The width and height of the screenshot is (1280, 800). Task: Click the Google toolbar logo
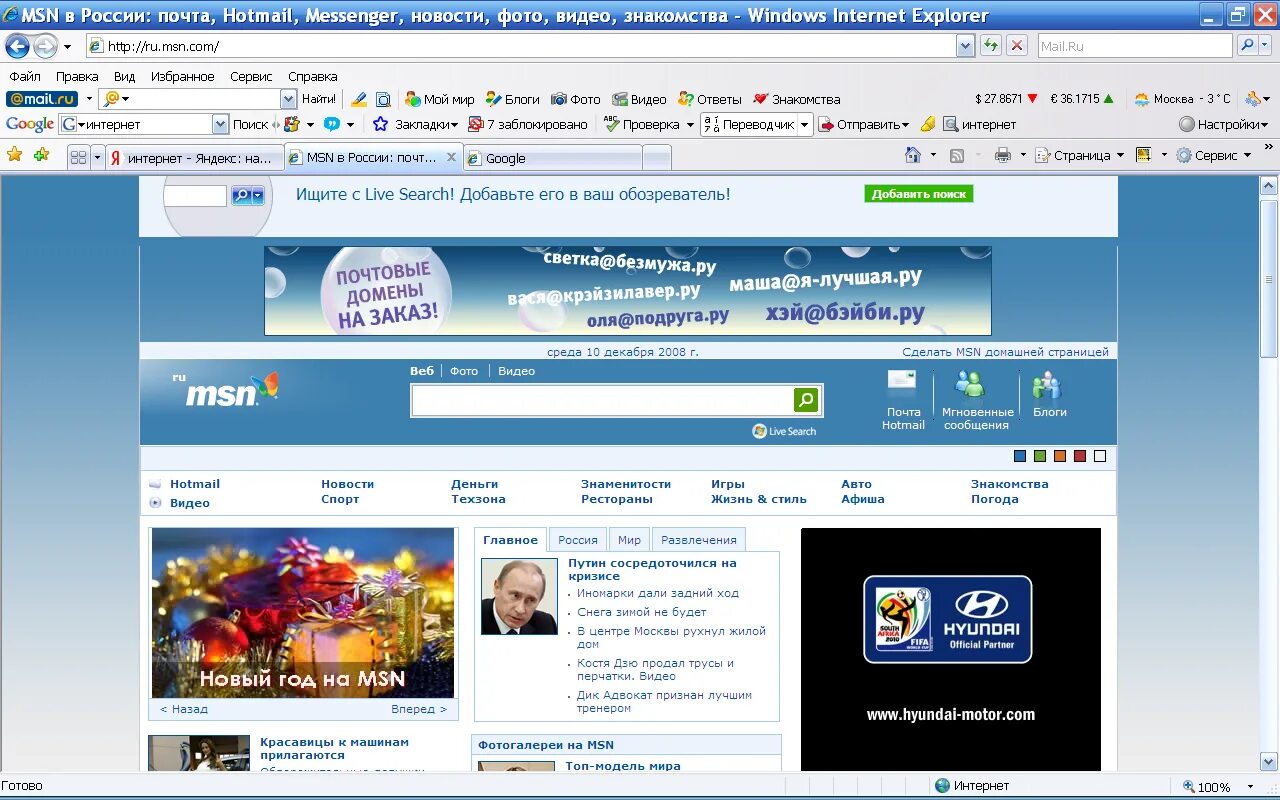click(x=30, y=124)
